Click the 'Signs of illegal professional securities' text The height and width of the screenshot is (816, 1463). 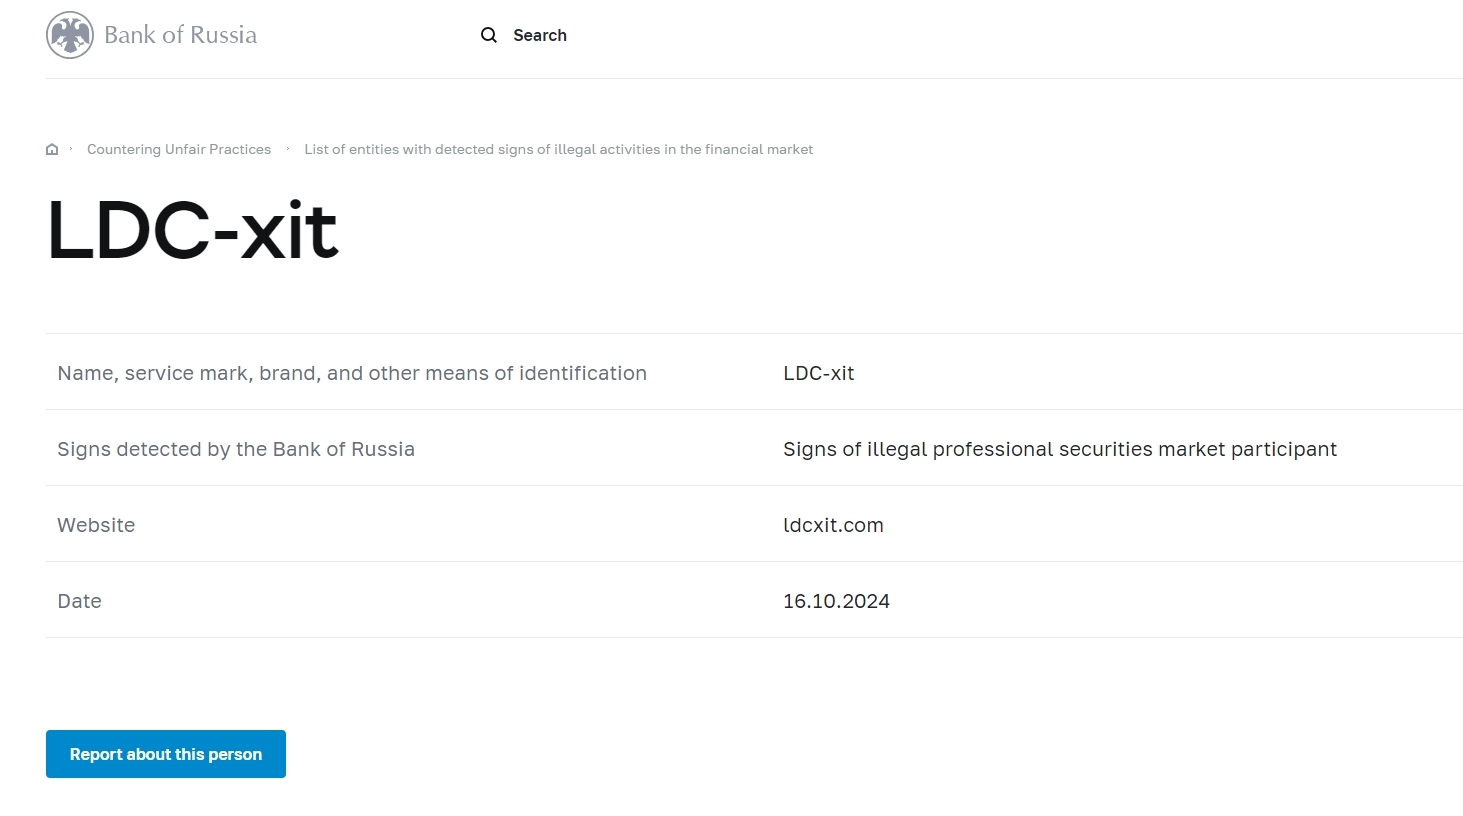tap(1059, 449)
